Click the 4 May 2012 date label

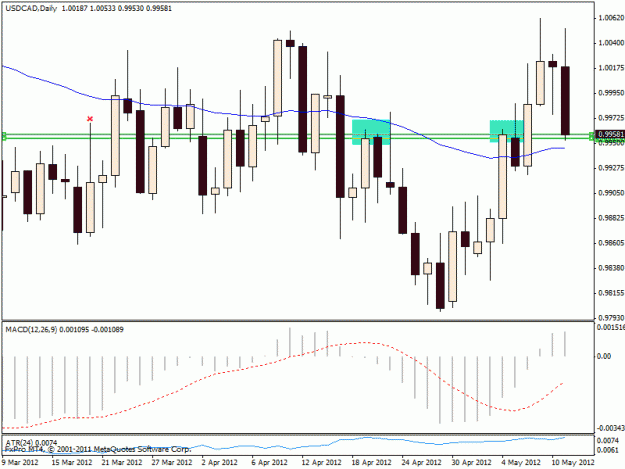pos(521,462)
